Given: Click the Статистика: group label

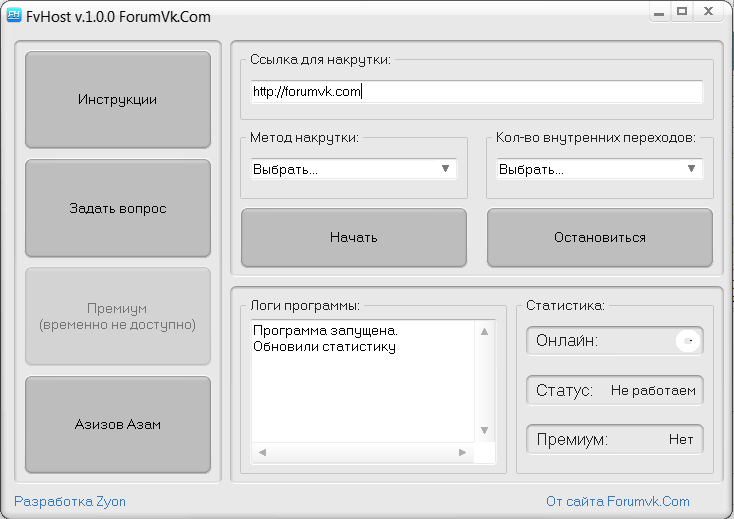Looking at the screenshot, I should coord(565,306).
